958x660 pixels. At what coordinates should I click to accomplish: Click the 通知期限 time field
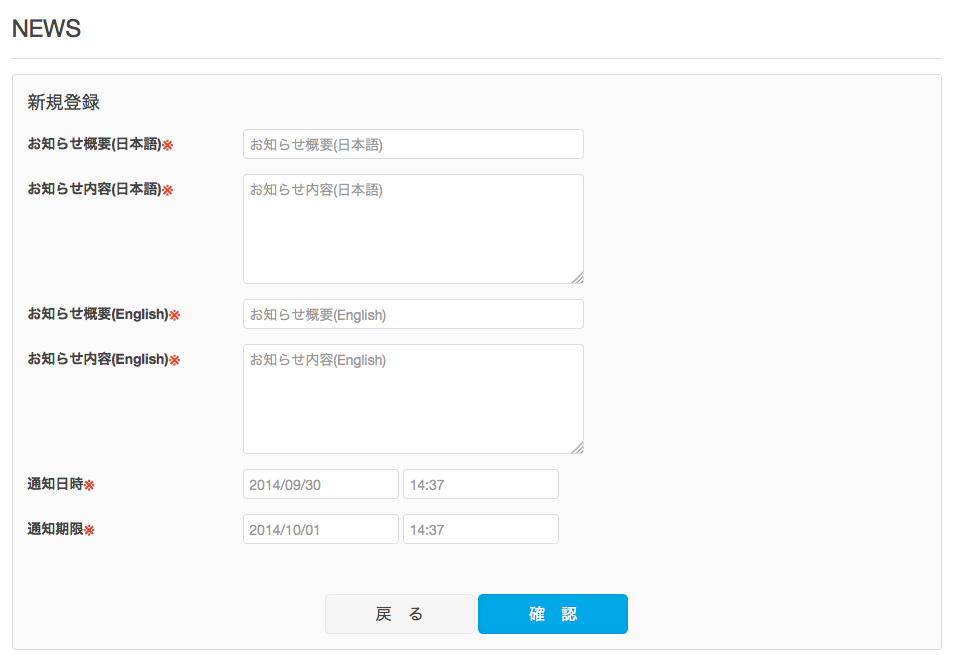(x=480, y=529)
